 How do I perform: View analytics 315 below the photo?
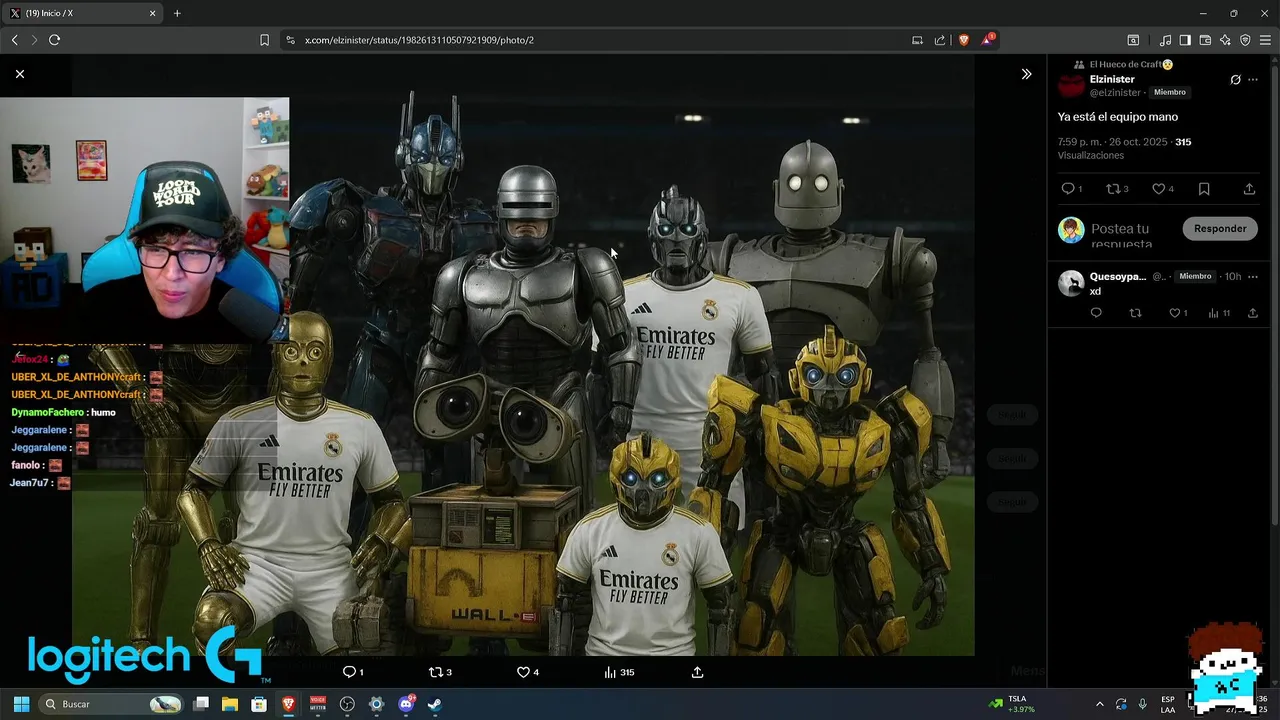619,672
